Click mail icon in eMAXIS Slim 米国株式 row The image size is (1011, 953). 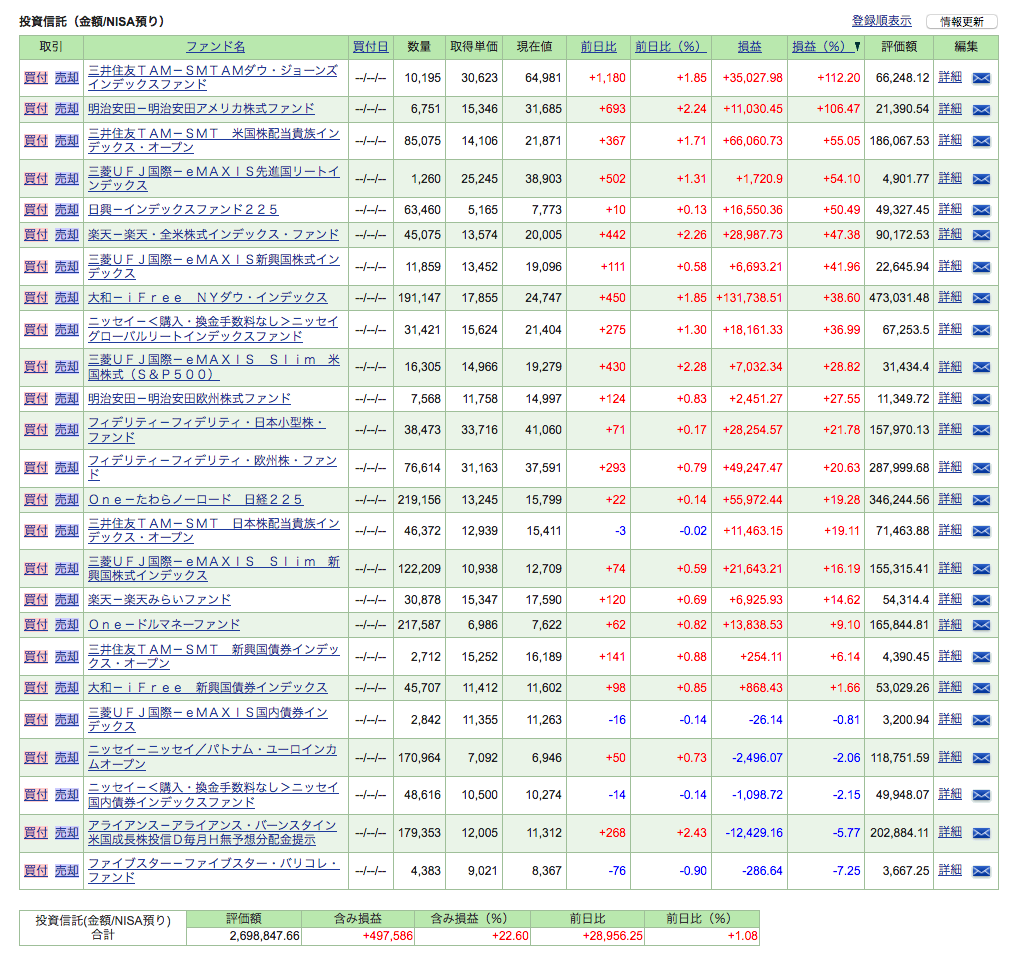coord(981,368)
